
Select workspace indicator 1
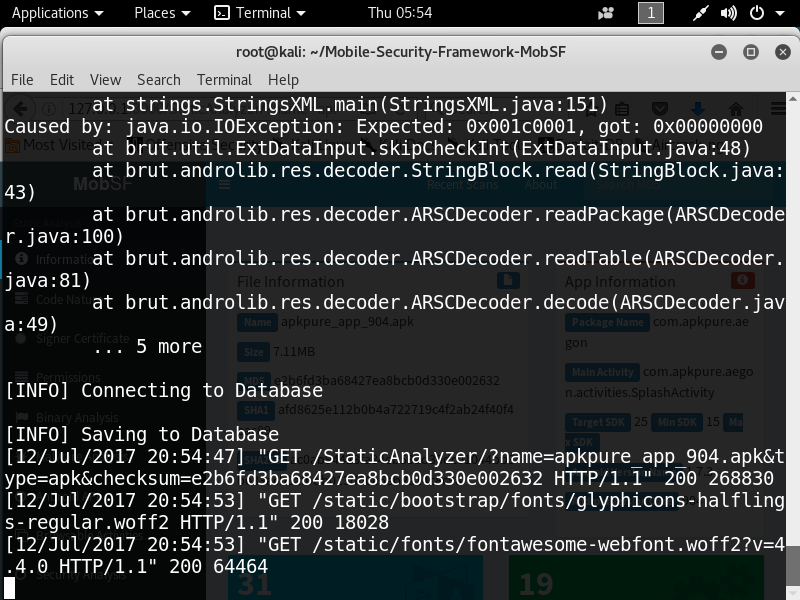(651, 13)
